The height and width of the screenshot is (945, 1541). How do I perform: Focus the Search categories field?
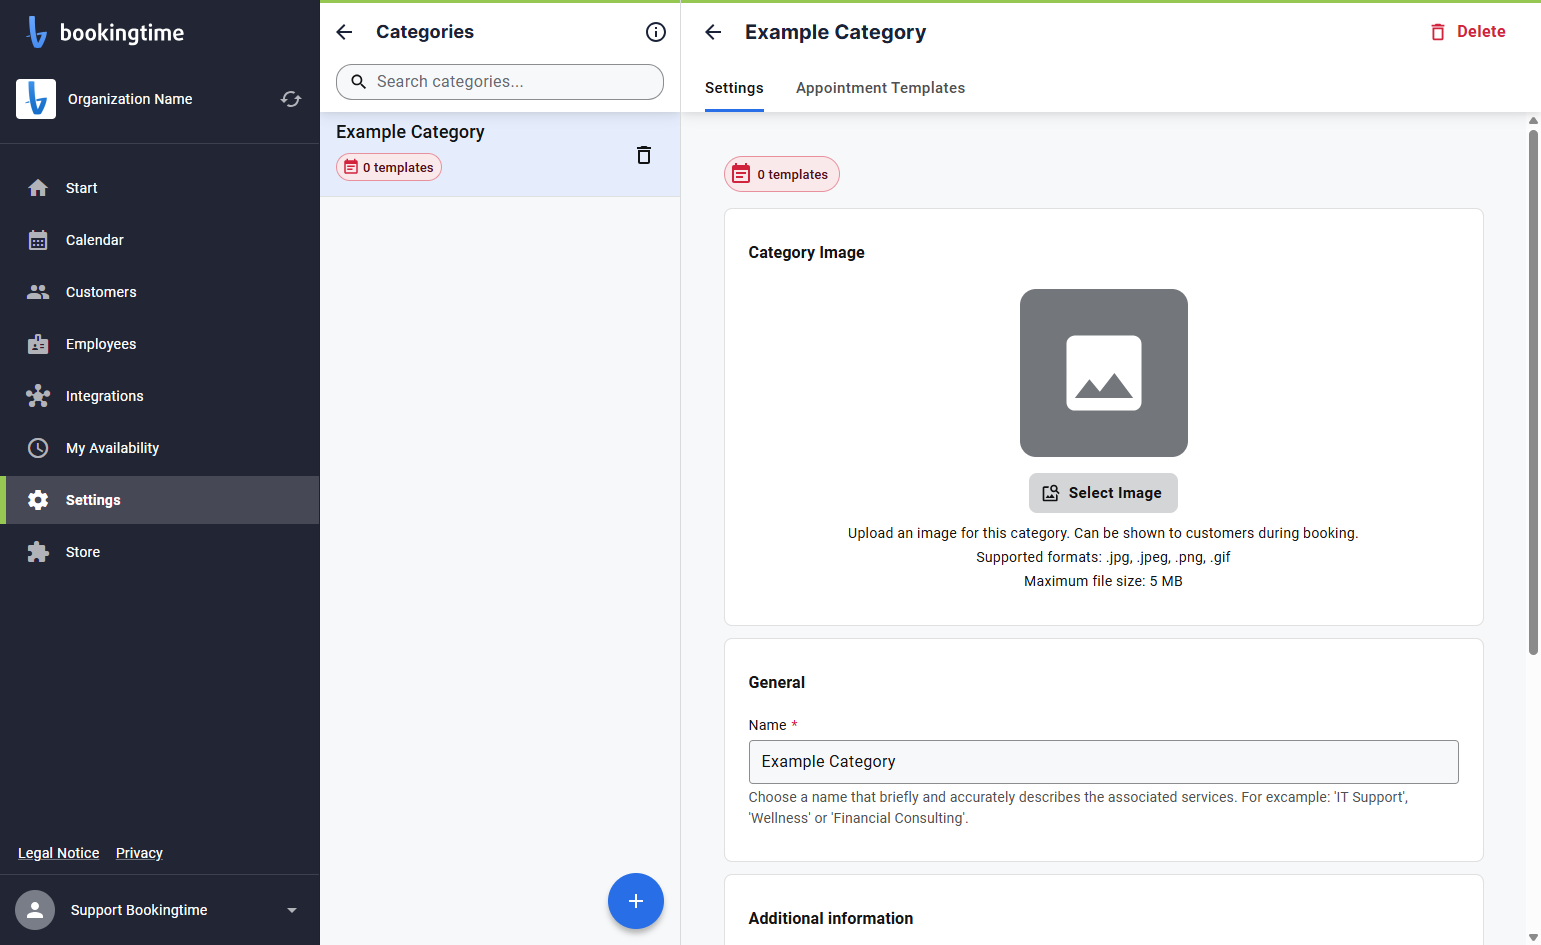coord(500,82)
